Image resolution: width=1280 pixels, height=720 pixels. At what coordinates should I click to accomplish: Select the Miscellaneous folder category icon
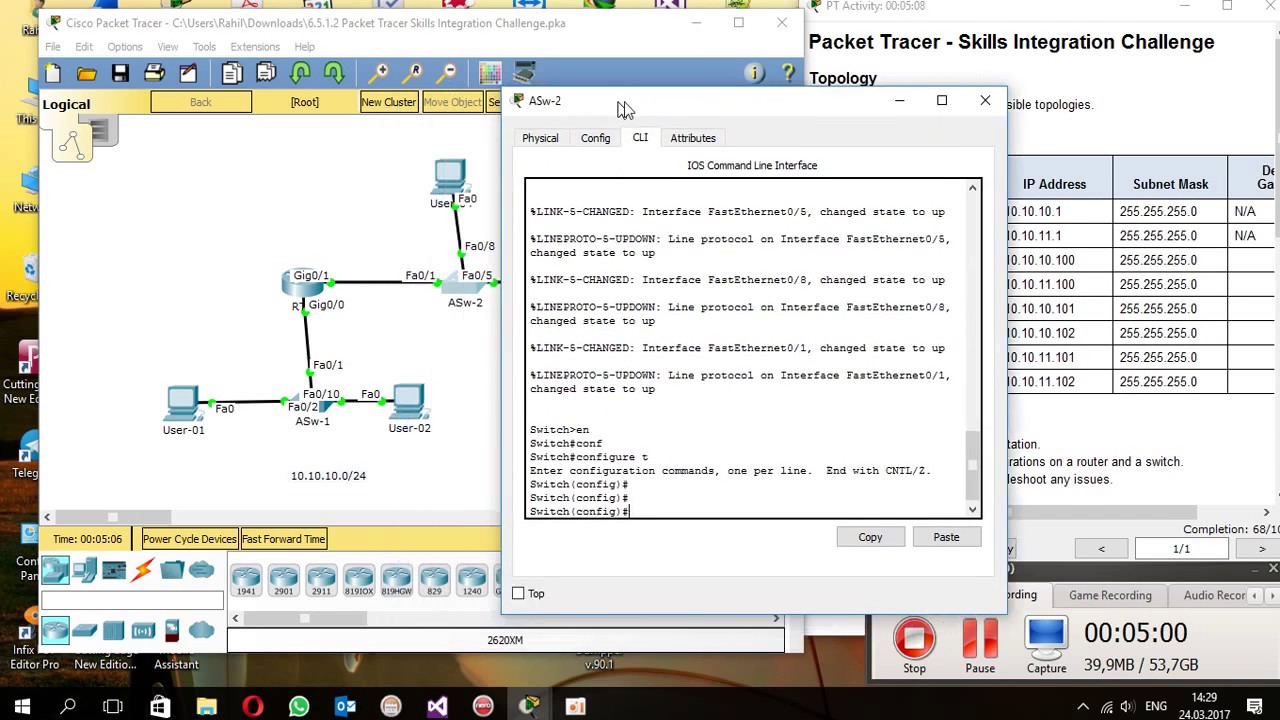click(172, 571)
